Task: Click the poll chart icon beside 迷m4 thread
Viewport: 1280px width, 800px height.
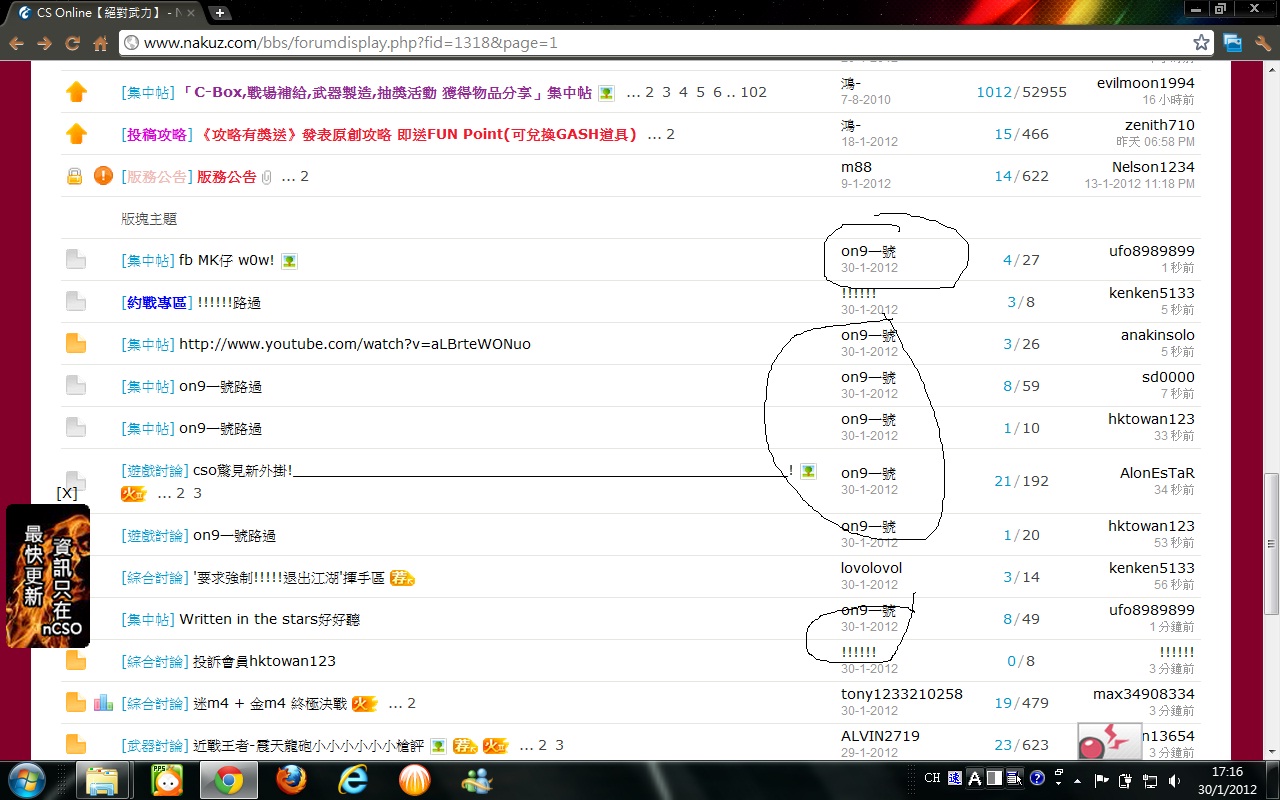Action: (103, 703)
